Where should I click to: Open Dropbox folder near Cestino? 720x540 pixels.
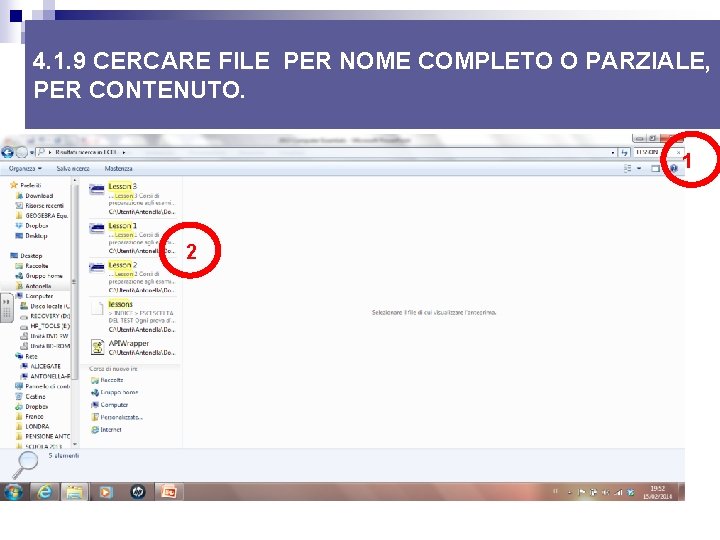pyautogui.click(x=32, y=407)
